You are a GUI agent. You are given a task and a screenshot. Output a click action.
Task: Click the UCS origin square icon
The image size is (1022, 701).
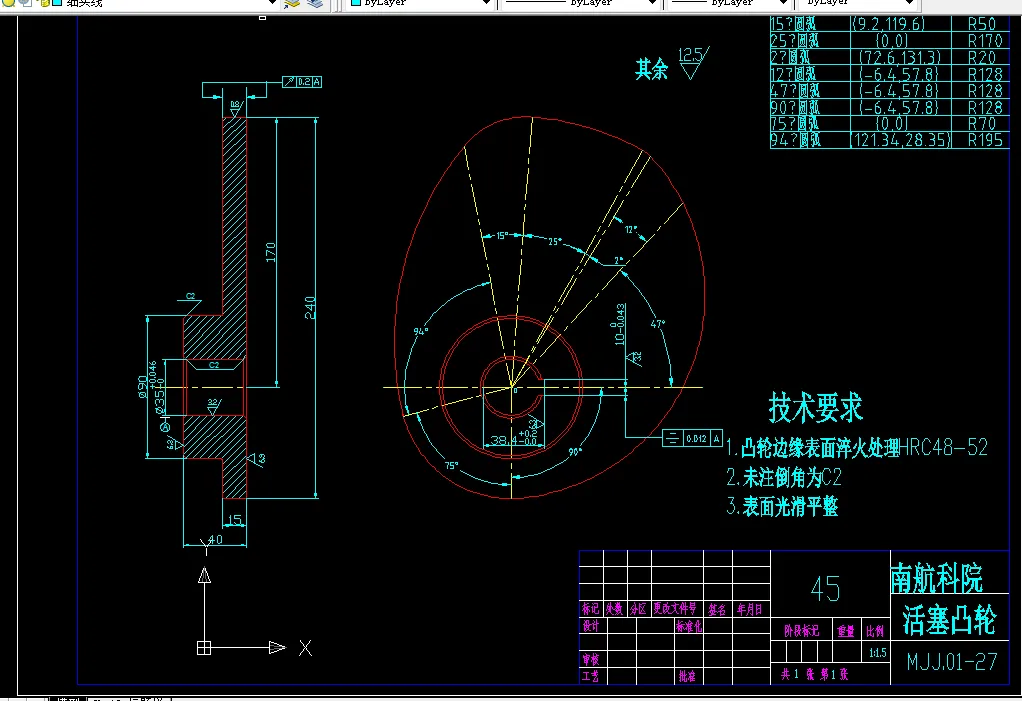[x=204, y=648]
